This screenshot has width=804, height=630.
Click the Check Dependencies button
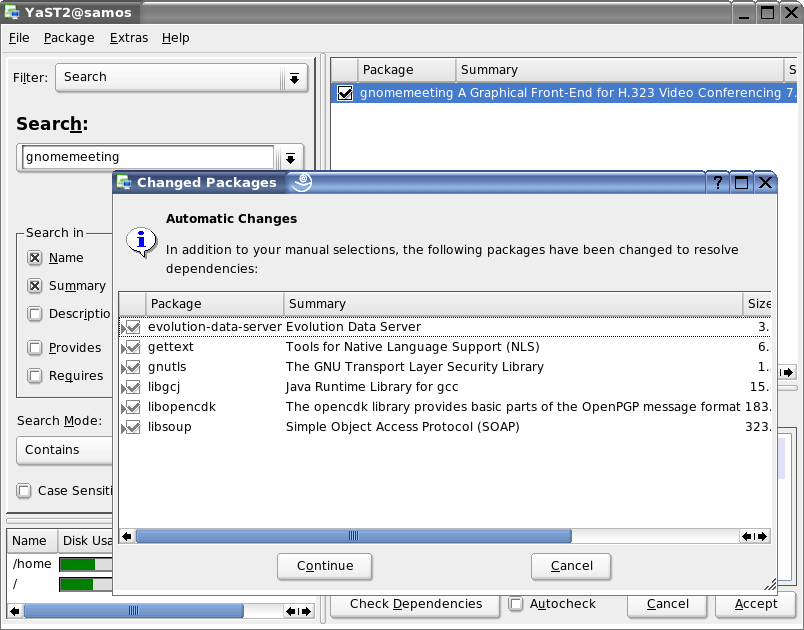[x=415, y=604]
